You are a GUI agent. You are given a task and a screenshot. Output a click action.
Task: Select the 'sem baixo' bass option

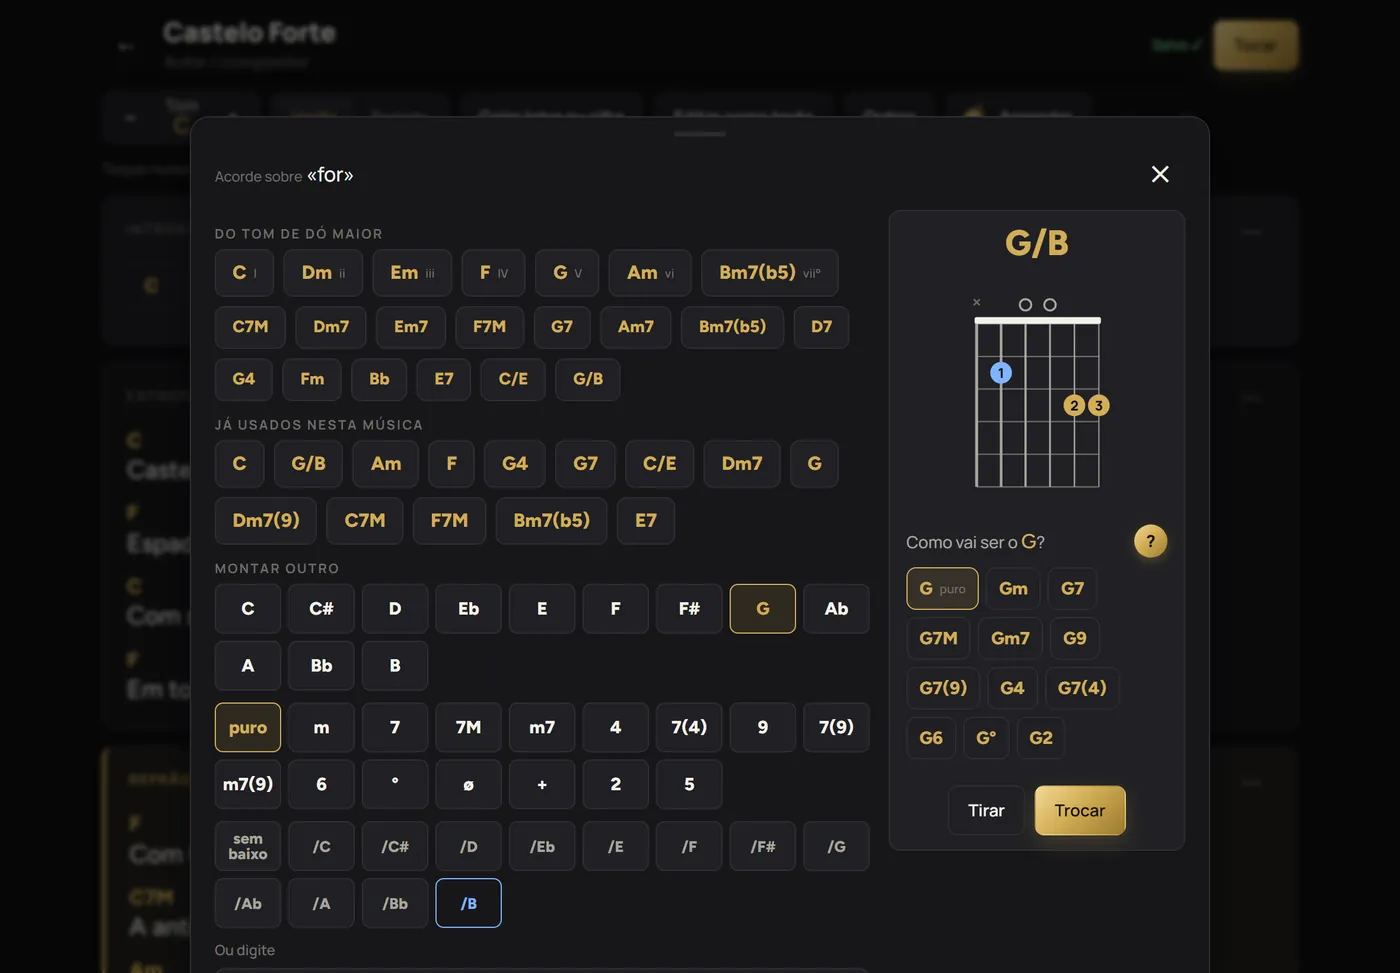[x=248, y=847]
